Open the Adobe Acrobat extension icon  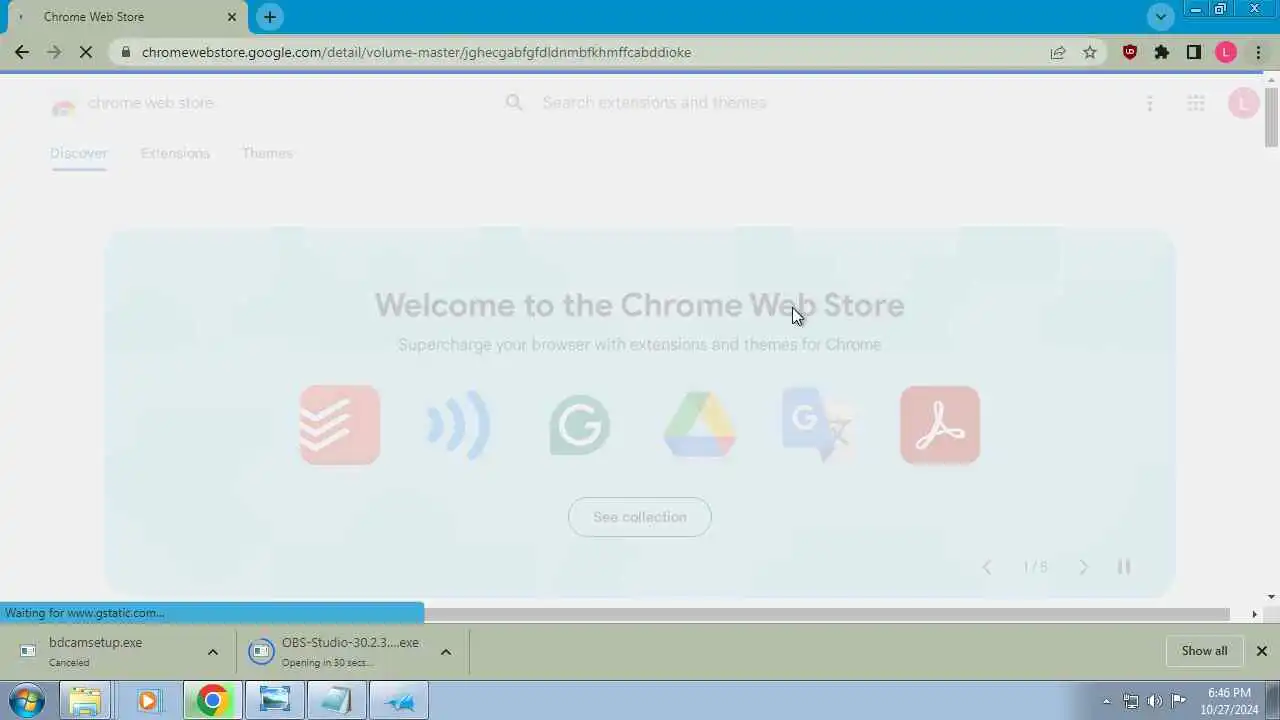(x=940, y=425)
